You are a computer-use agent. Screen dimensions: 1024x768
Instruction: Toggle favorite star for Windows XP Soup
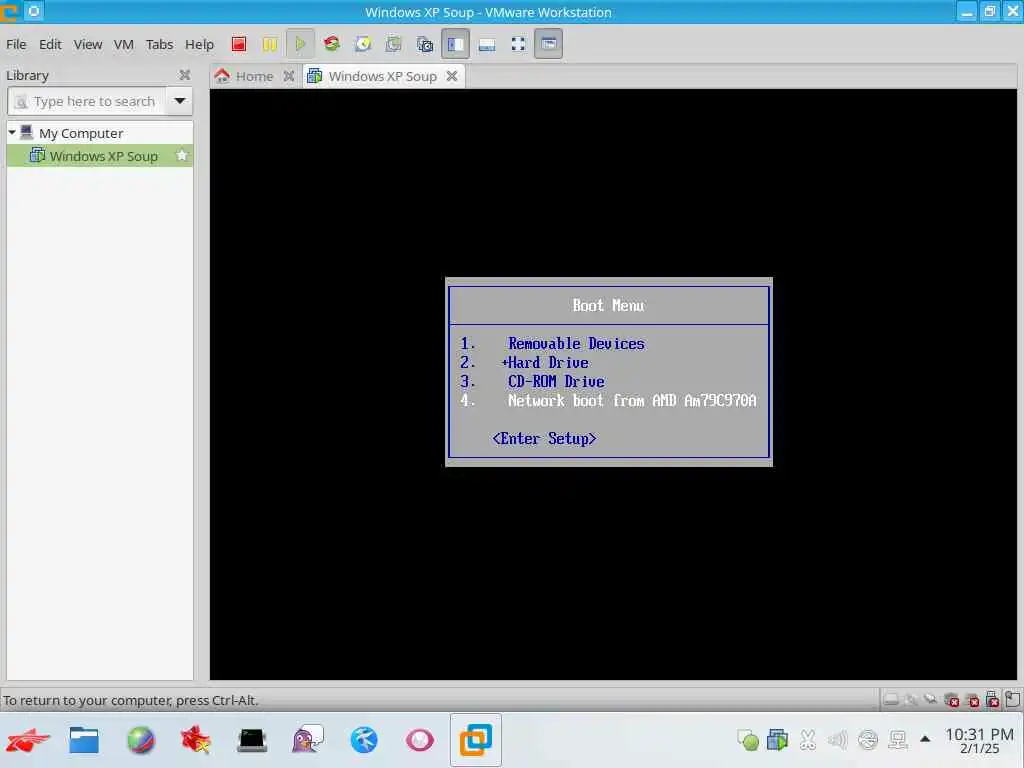182,156
